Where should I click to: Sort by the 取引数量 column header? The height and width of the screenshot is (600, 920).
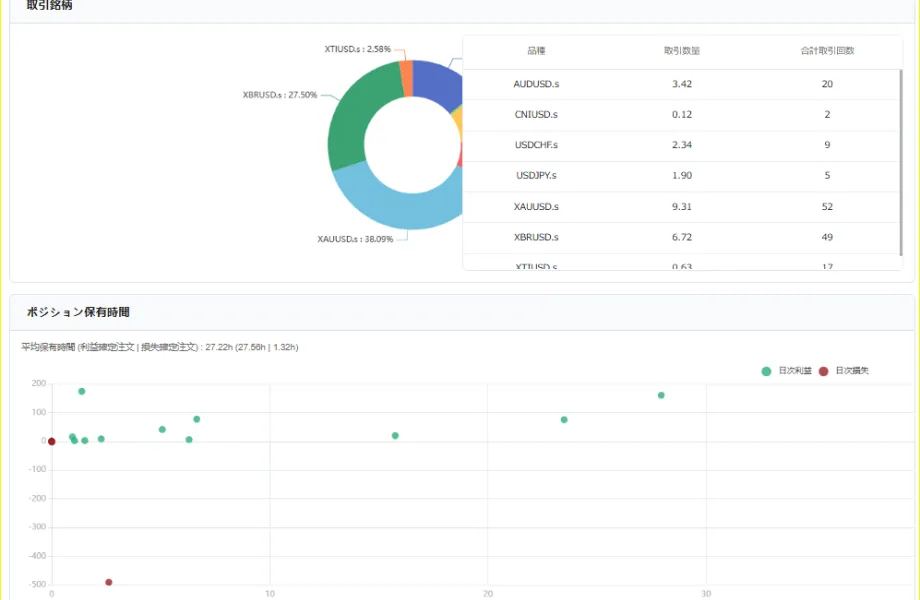click(682, 51)
